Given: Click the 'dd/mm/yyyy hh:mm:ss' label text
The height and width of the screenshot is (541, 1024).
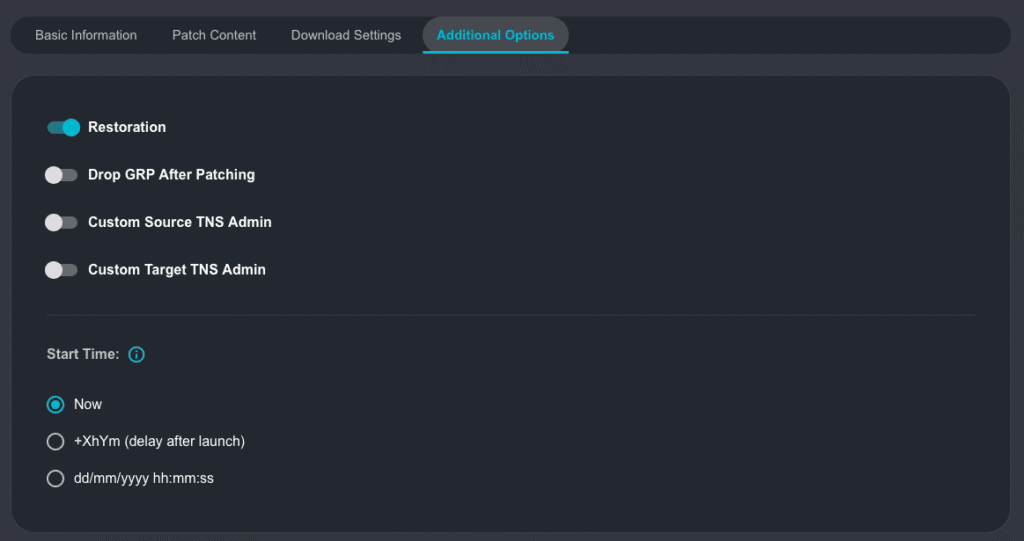Looking at the screenshot, I should coord(143,479).
